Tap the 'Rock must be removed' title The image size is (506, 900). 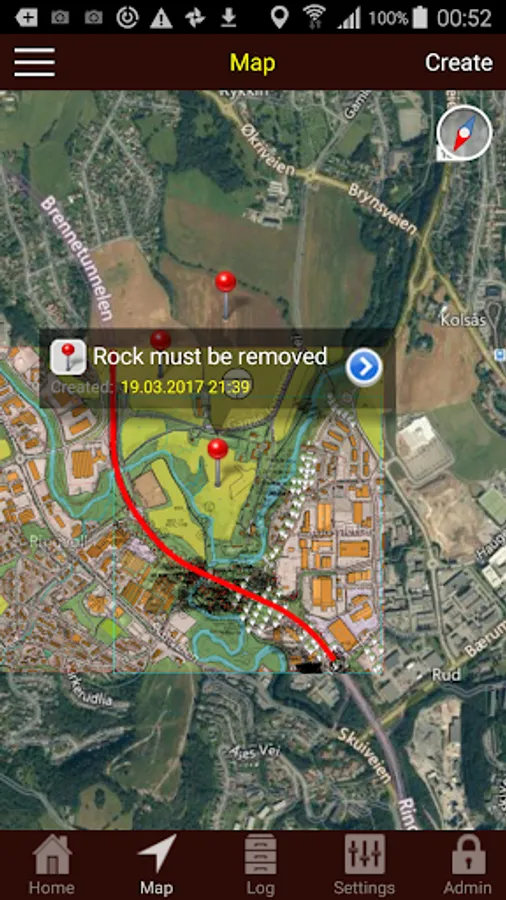[x=210, y=356]
